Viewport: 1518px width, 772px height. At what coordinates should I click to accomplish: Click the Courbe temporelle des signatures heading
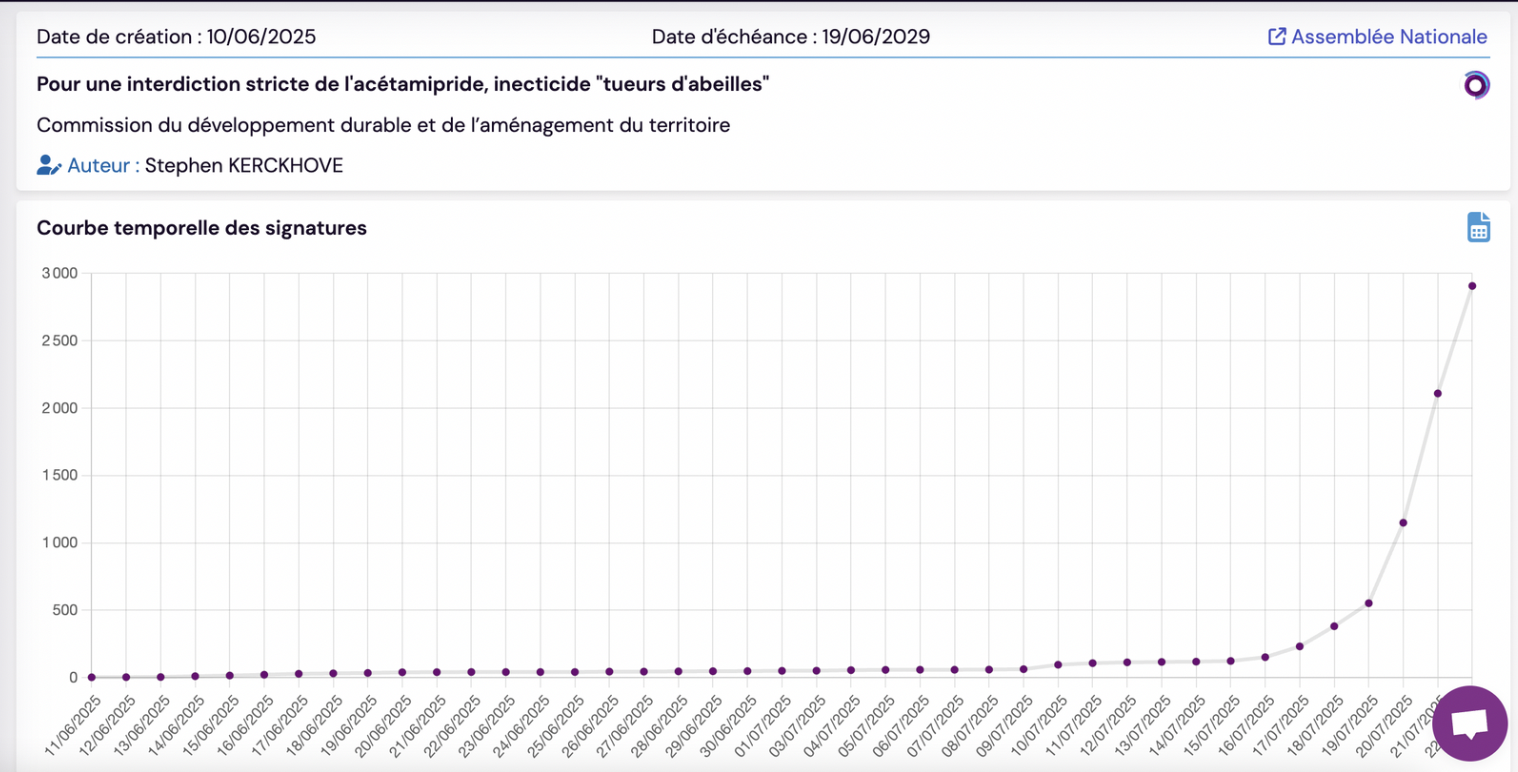[202, 228]
